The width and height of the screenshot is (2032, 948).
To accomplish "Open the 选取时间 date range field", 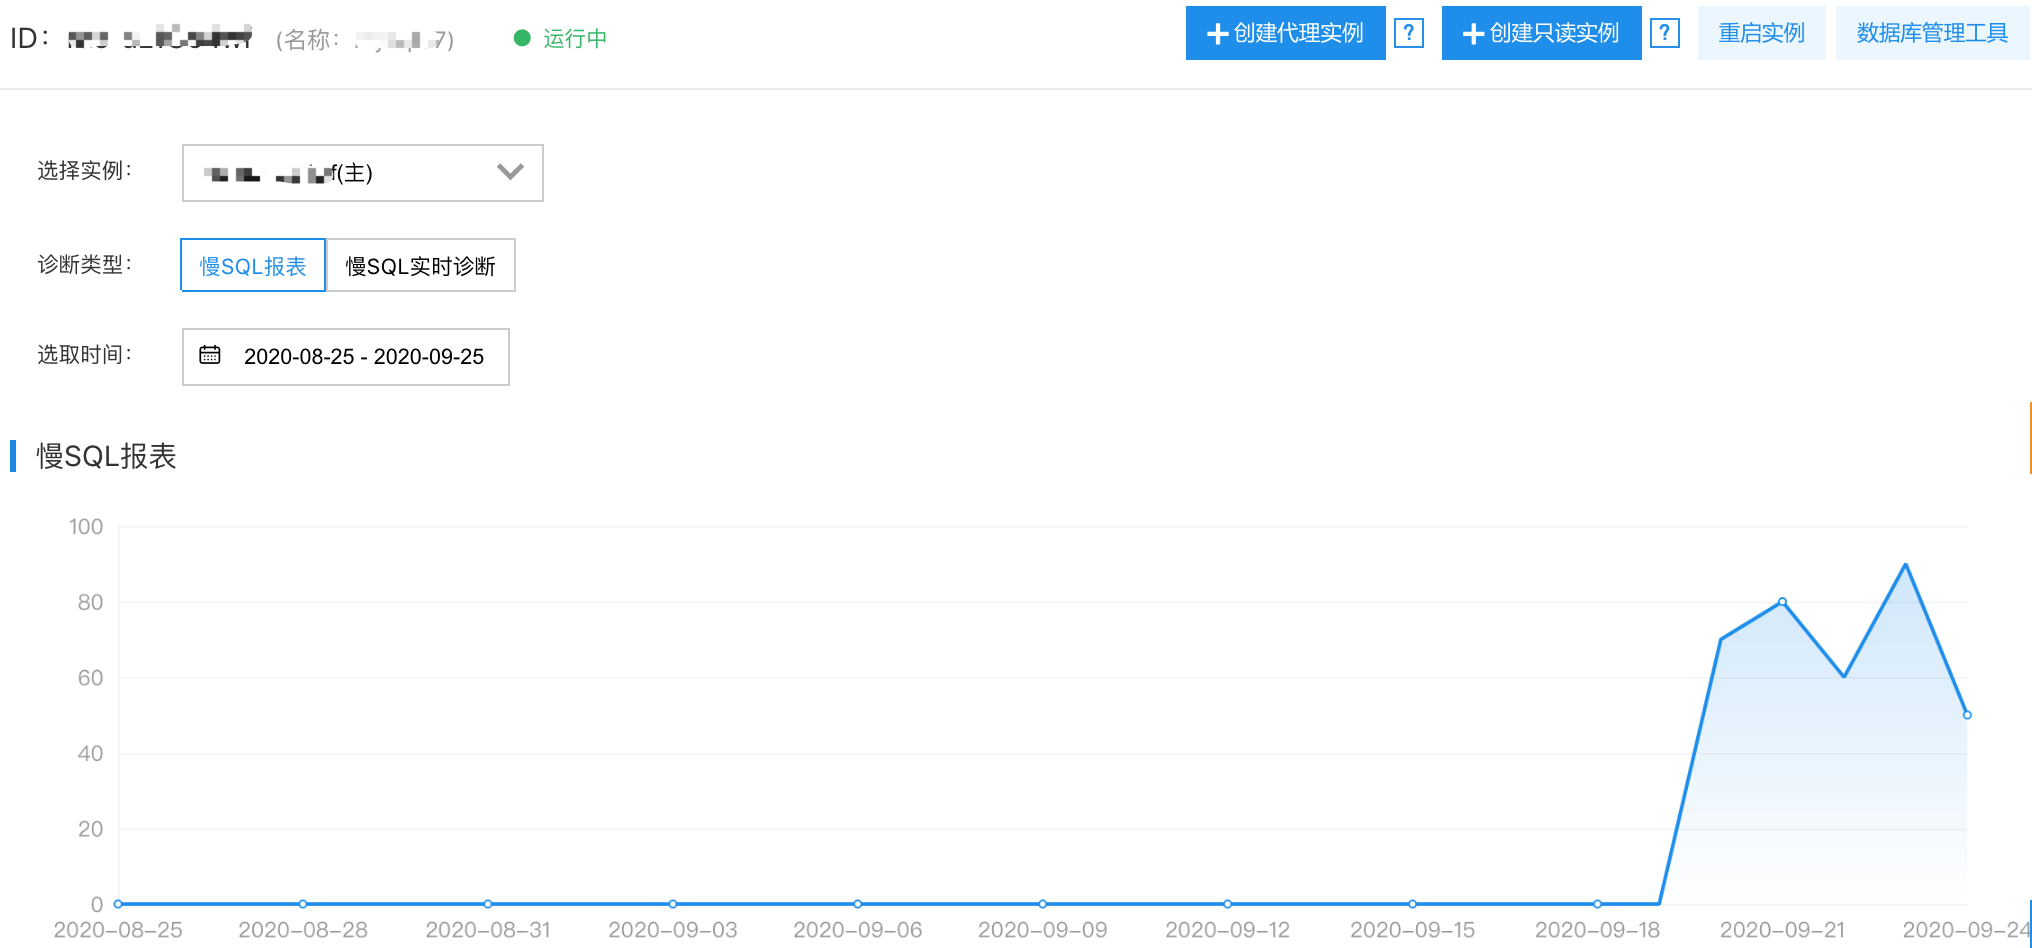I will pyautogui.click(x=346, y=357).
